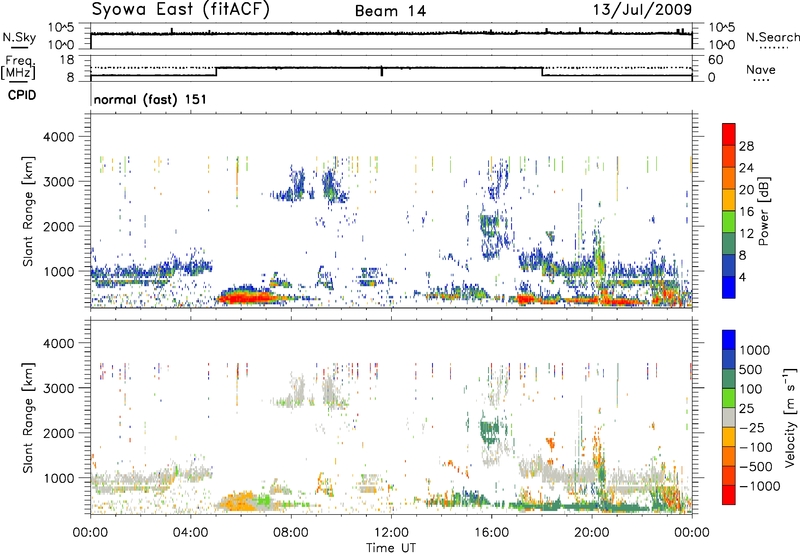Click the '100' label on velocity colorbar
The image size is (800, 554).
click(751, 389)
